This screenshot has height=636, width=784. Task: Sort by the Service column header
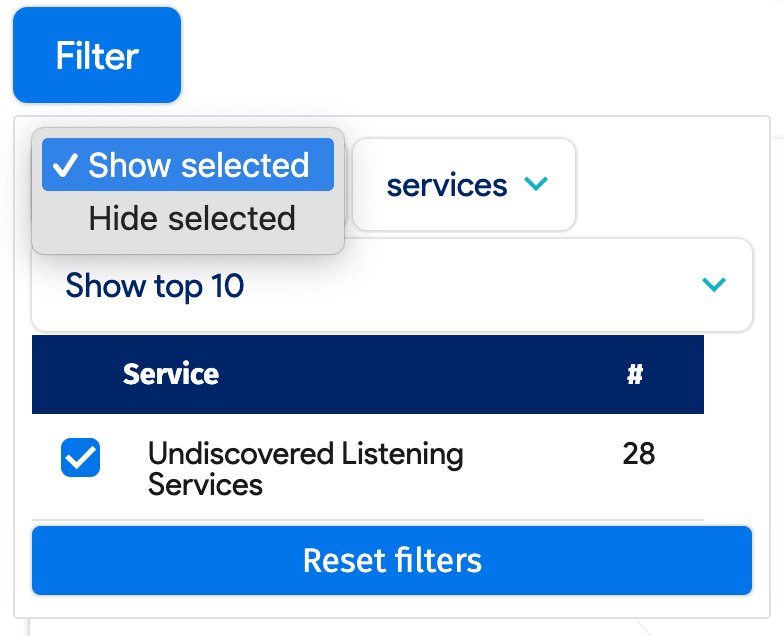tap(171, 375)
